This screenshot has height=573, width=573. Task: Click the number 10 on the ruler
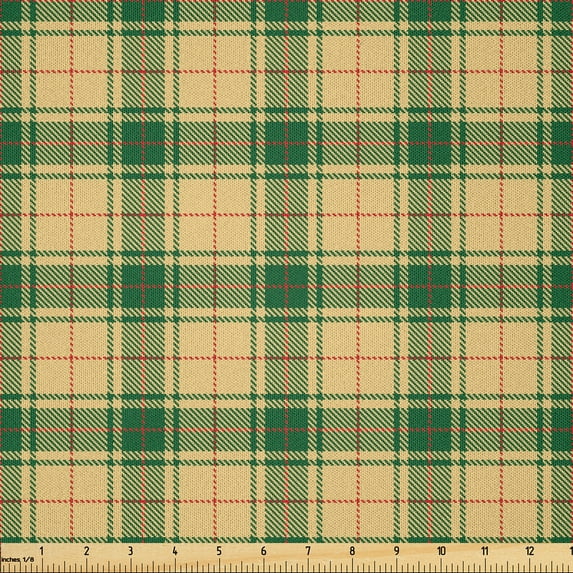click(441, 551)
